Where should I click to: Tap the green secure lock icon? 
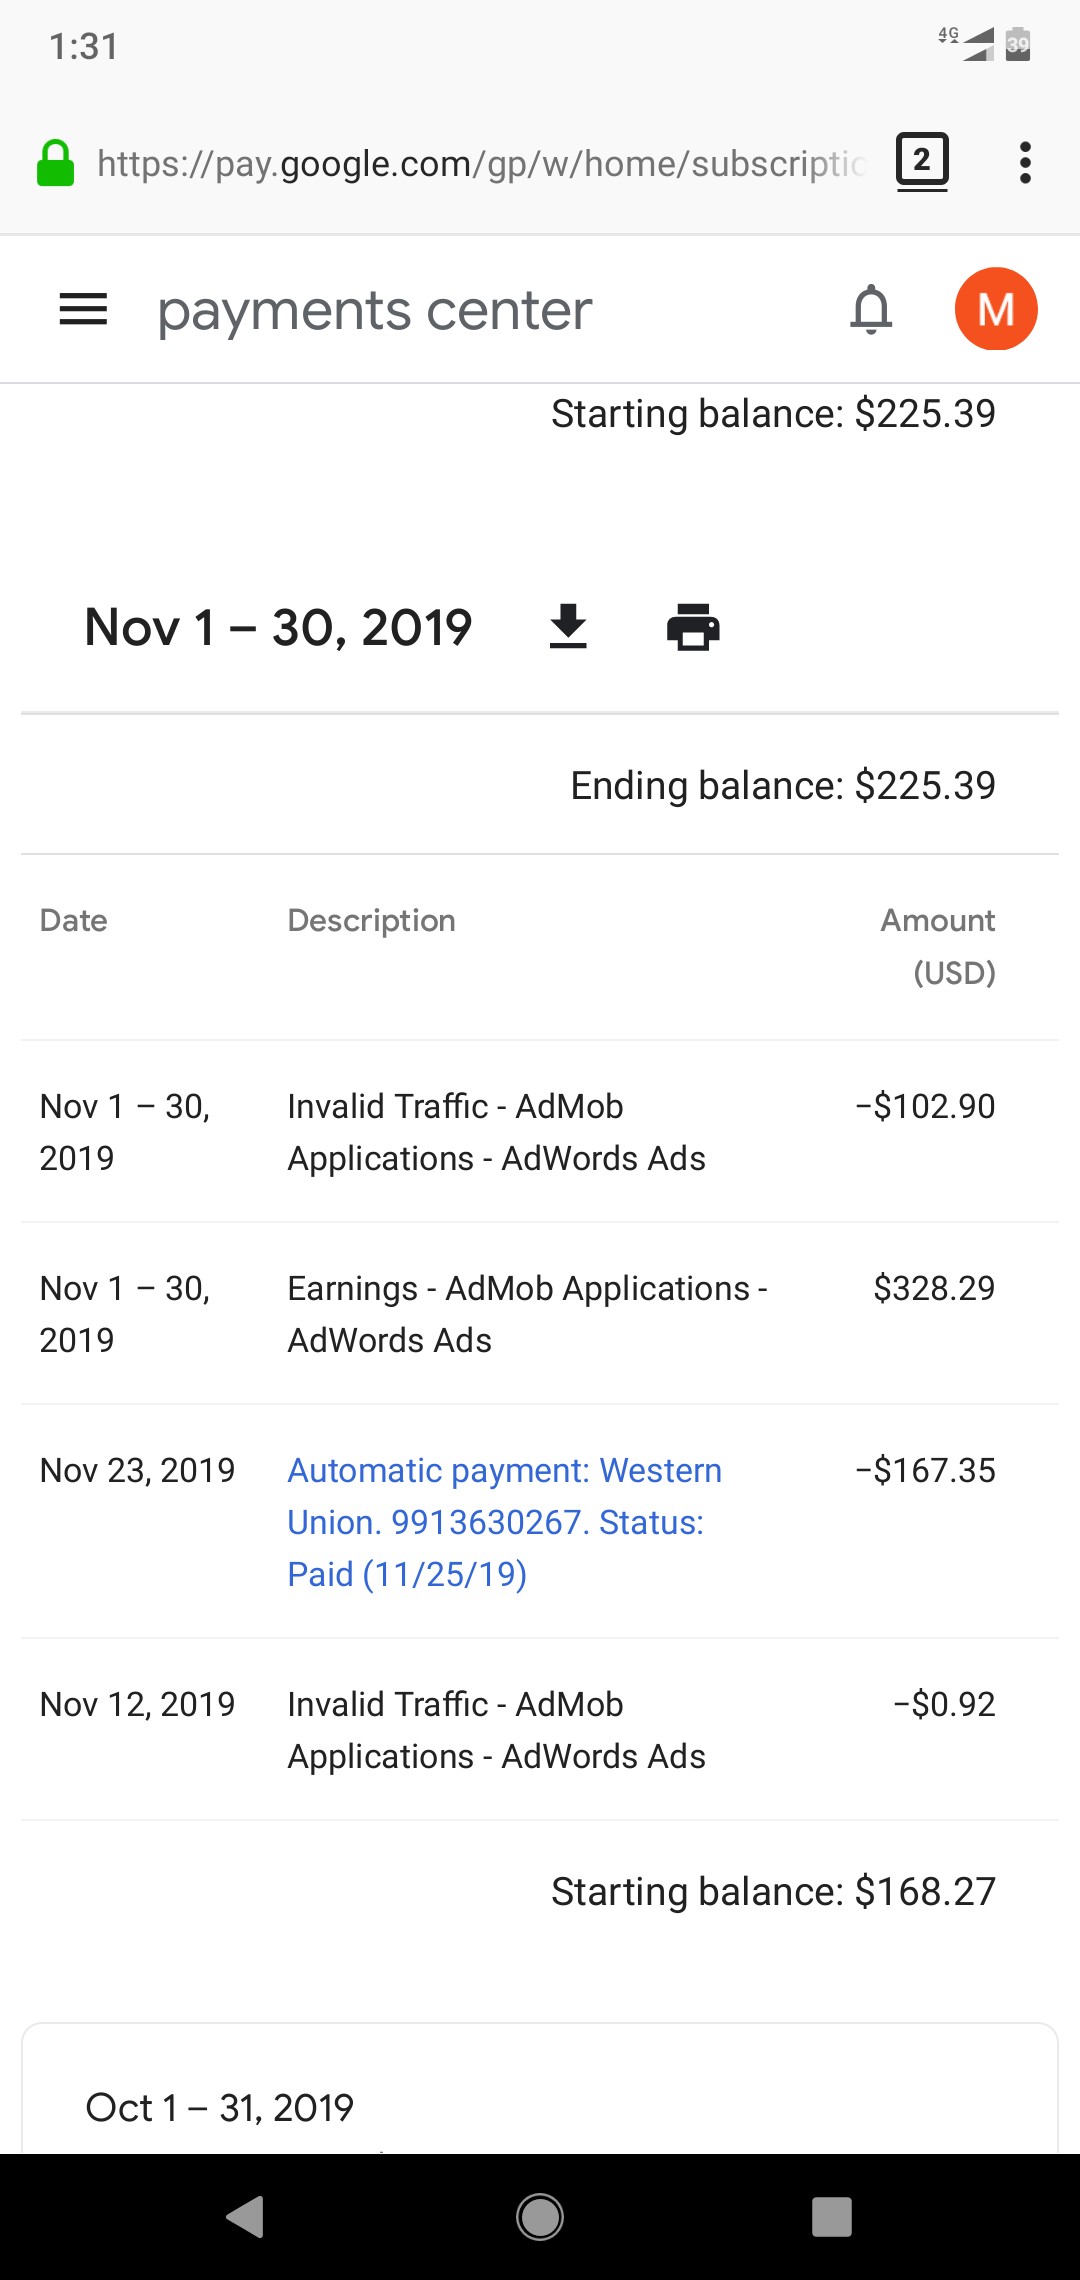pos(56,163)
